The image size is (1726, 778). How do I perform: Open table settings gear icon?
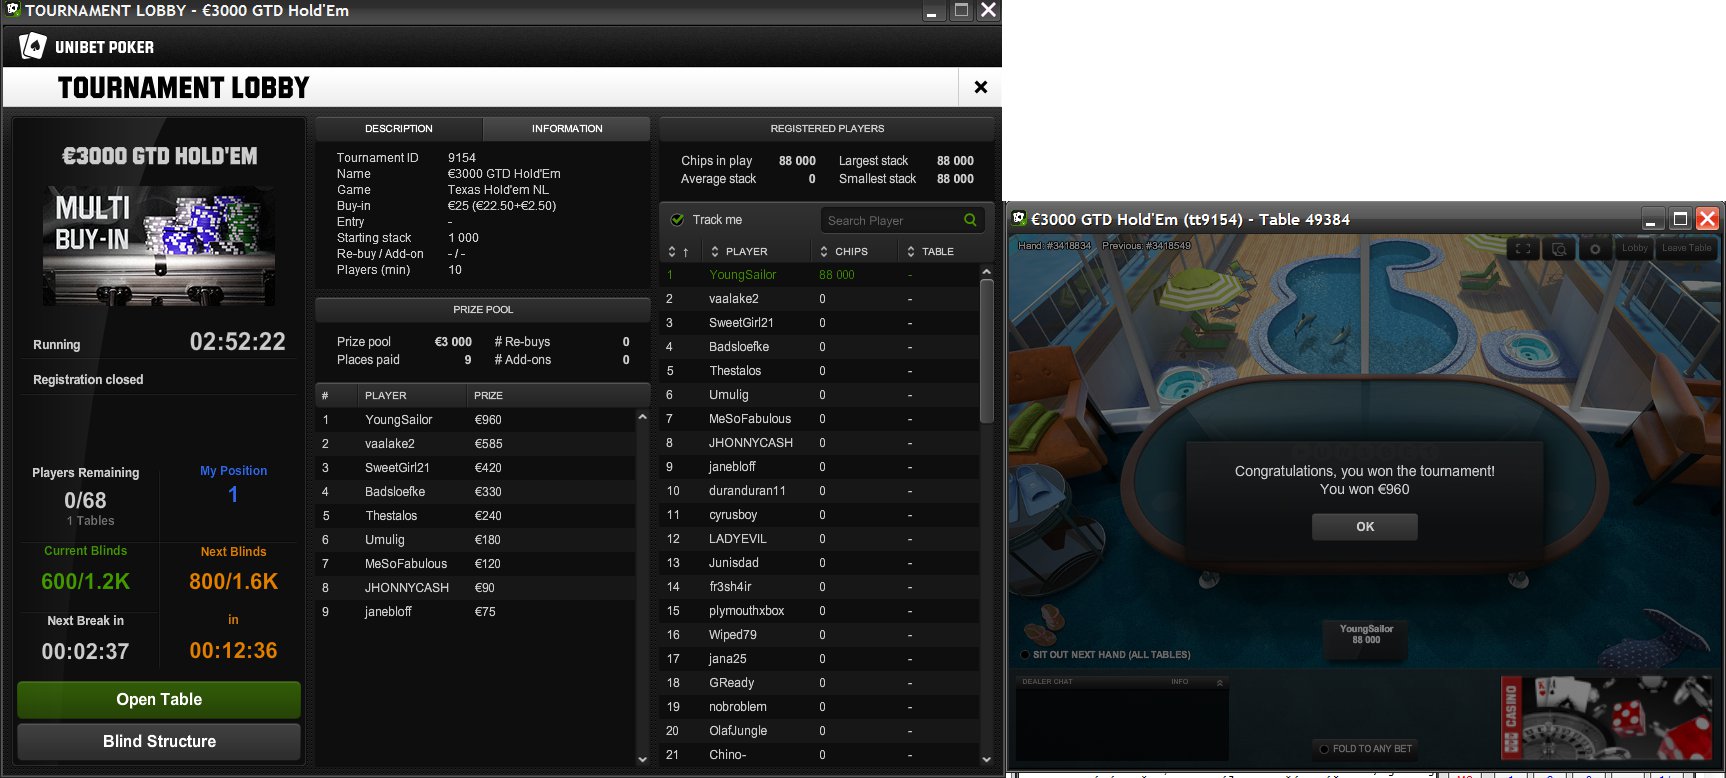[1595, 249]
